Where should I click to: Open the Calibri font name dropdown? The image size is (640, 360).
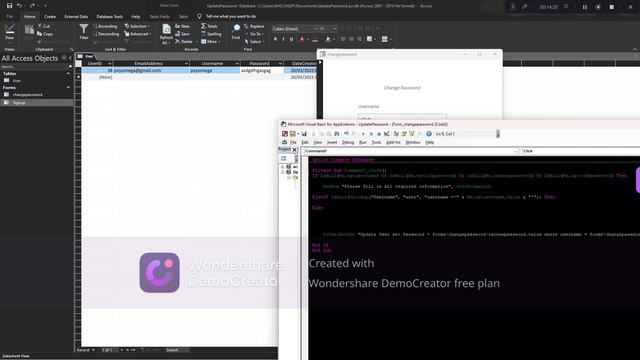point(316,29)
